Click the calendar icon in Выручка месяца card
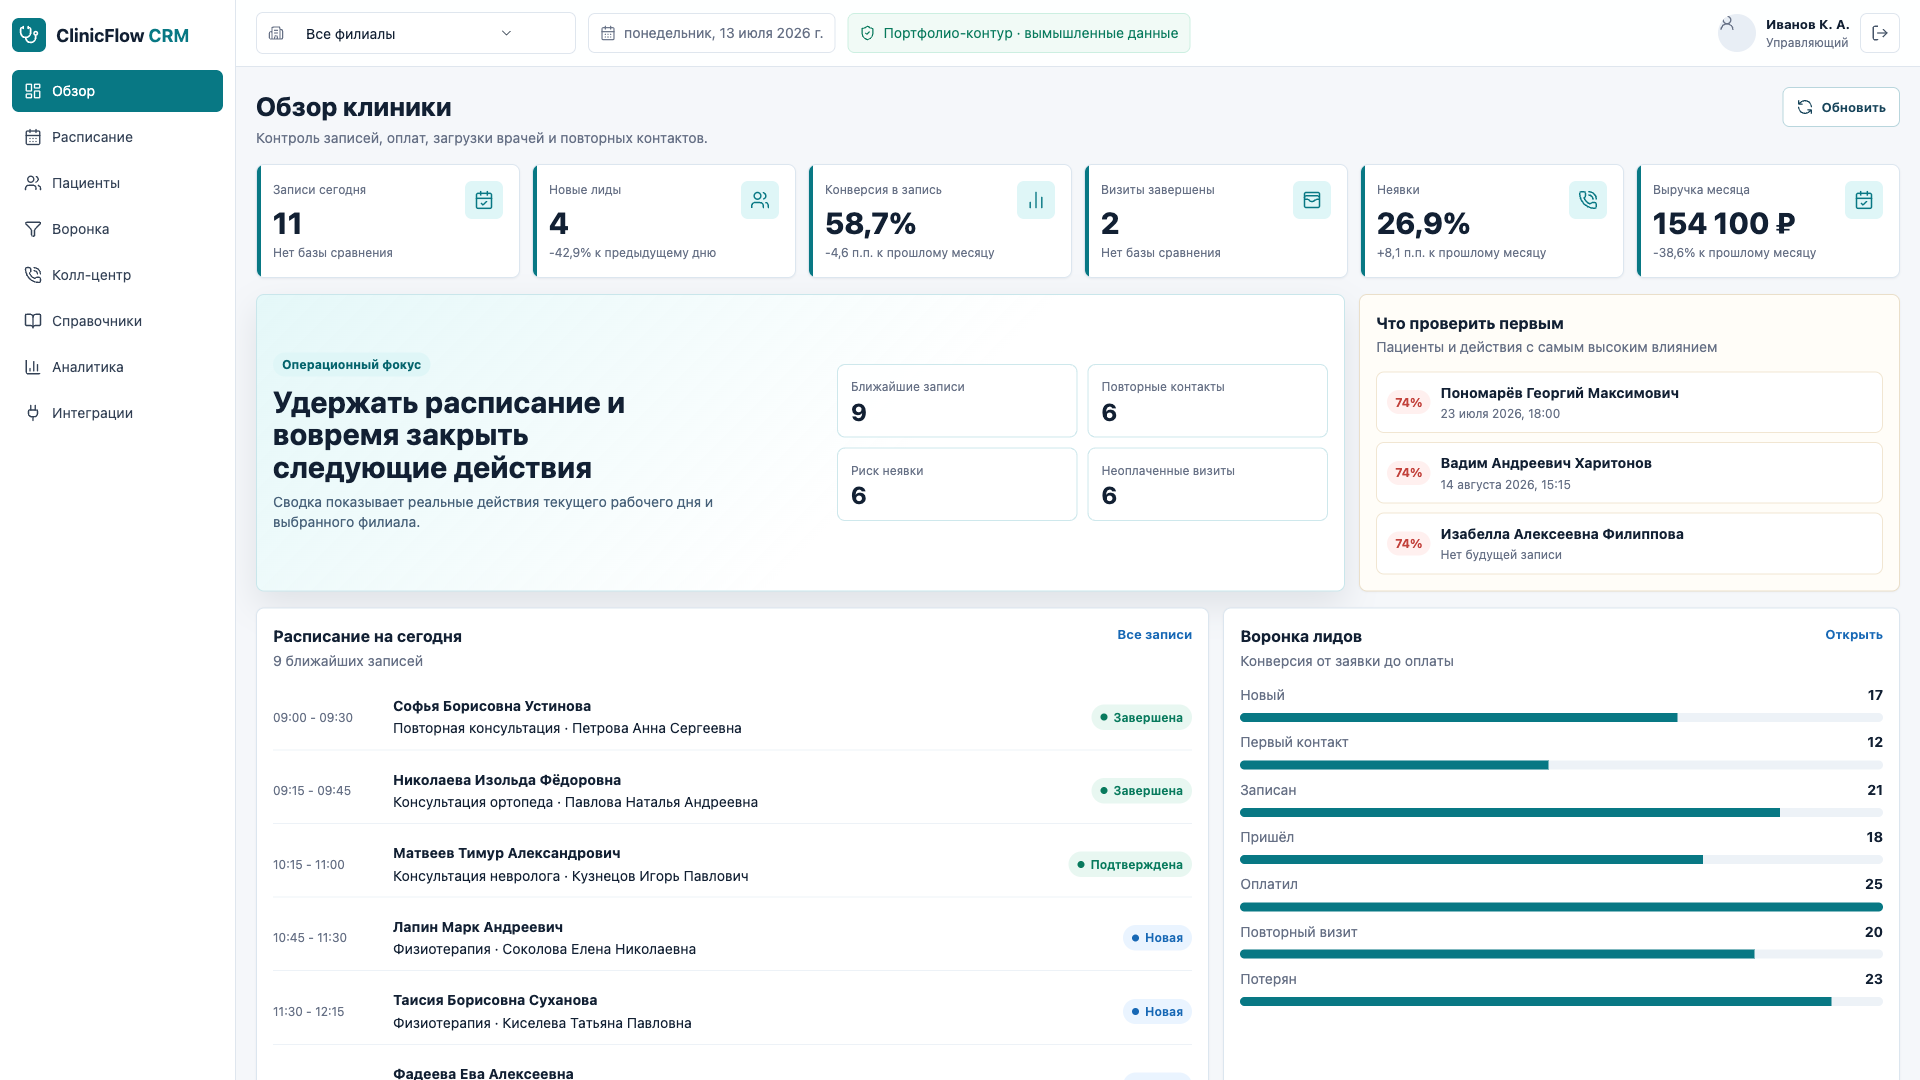The image size is (1920, 1080). click(1864, 200)
